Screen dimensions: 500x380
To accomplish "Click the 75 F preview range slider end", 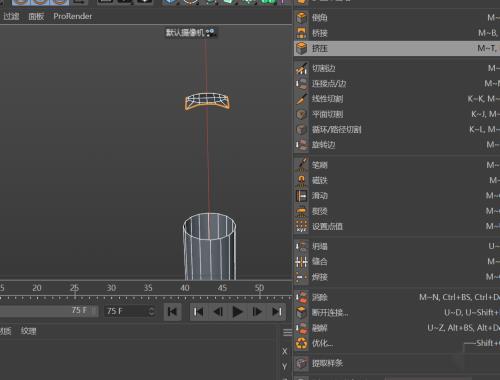I will coord(94,311).
